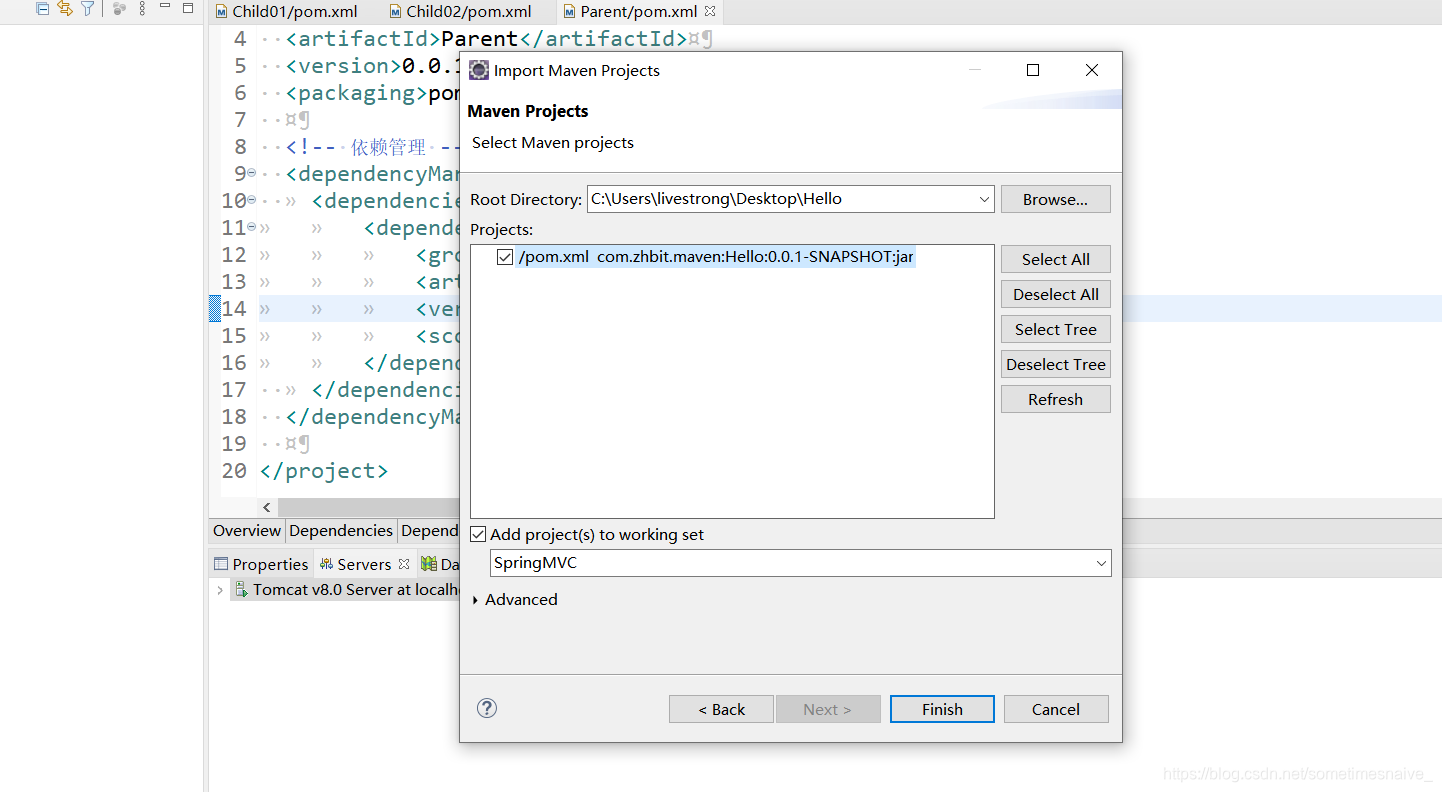Open the View Menu three-dots icon
This screenshot has width=1442, height=792.
[142, 8]
